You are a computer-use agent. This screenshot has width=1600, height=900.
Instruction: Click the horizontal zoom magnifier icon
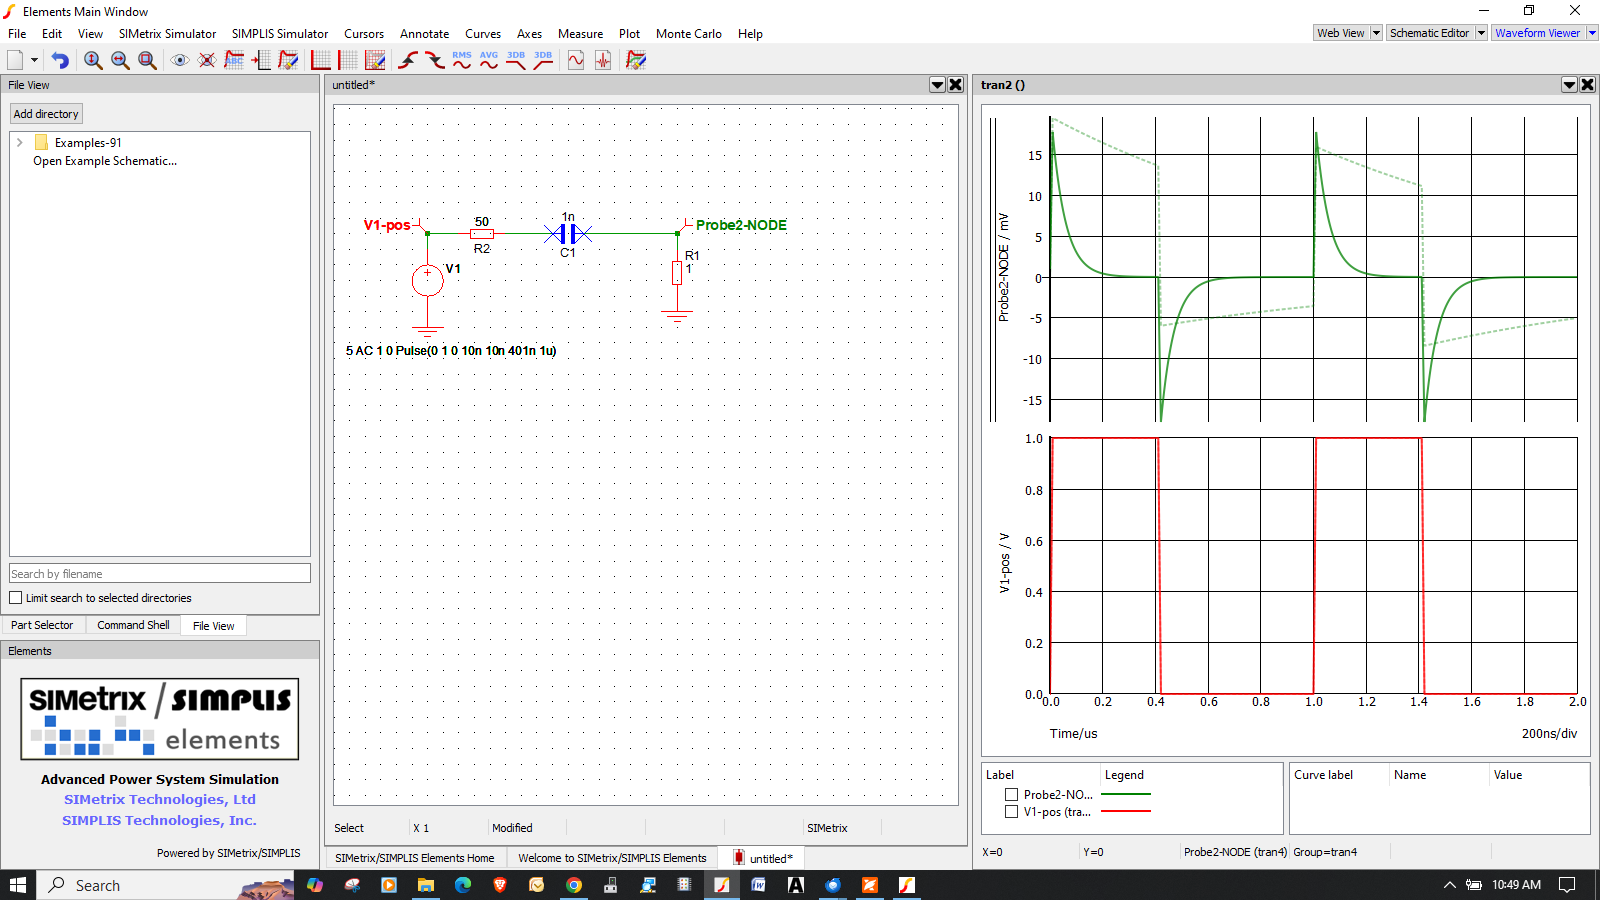click(120, 60)
